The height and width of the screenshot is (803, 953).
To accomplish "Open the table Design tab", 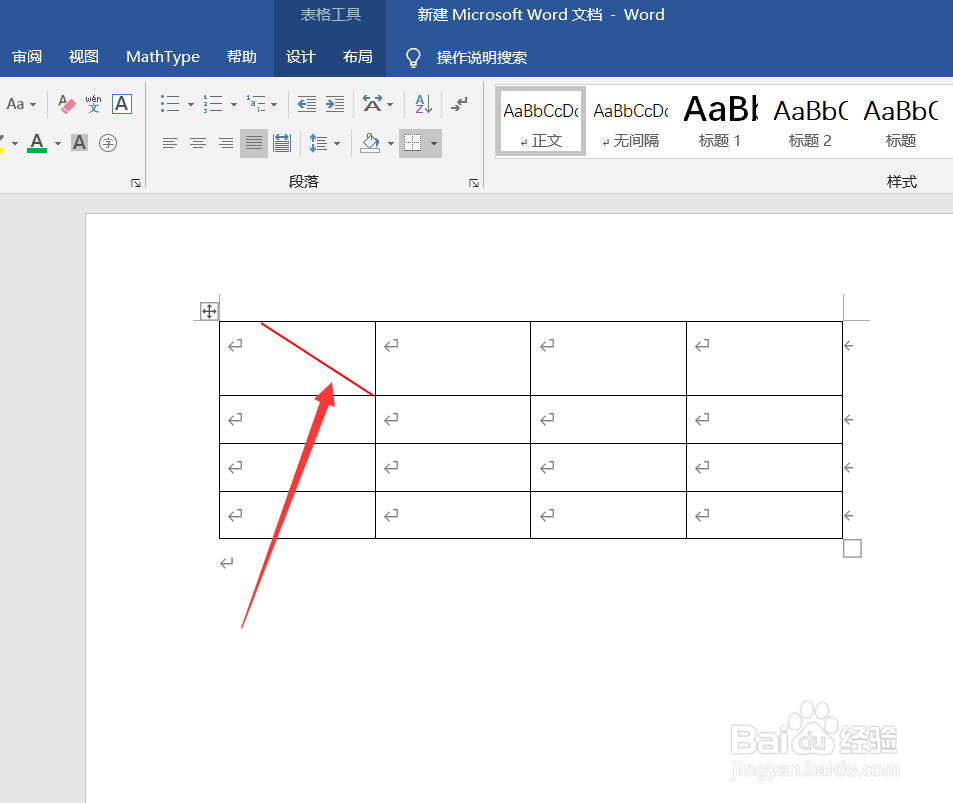I will 301,57.
